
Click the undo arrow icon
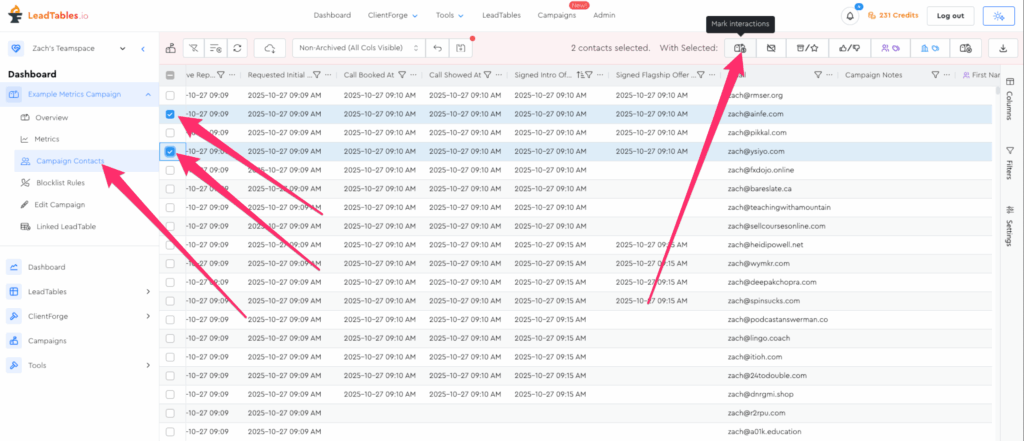(x=436, y=47)
